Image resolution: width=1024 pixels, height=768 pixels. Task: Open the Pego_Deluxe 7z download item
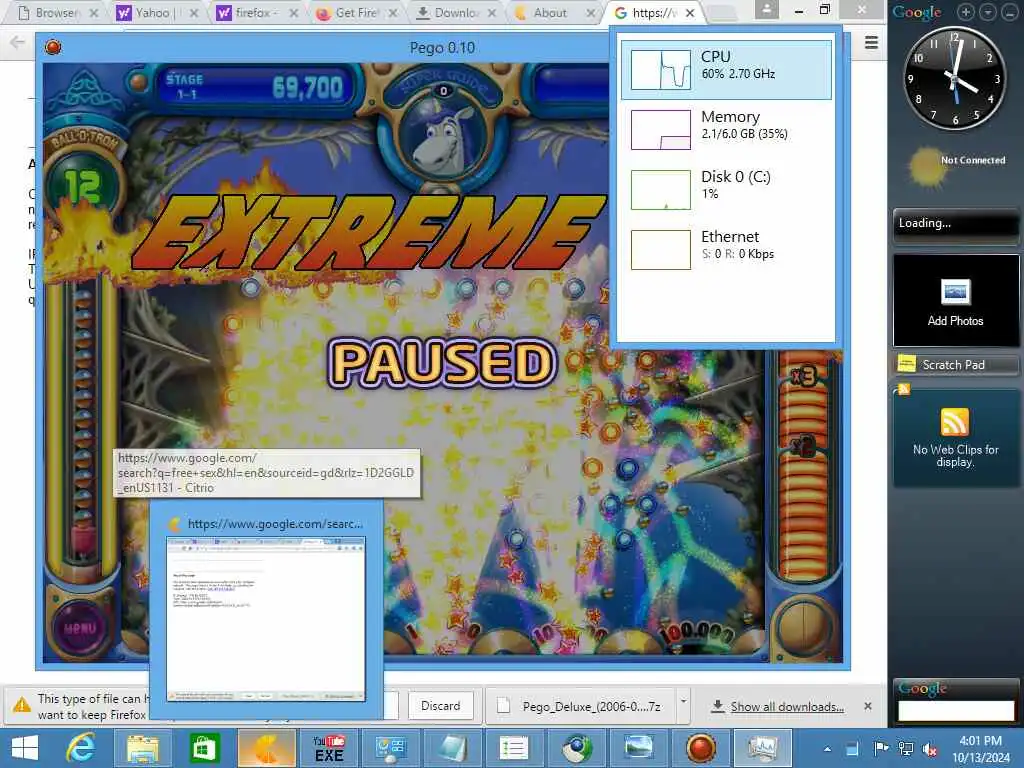581,707
